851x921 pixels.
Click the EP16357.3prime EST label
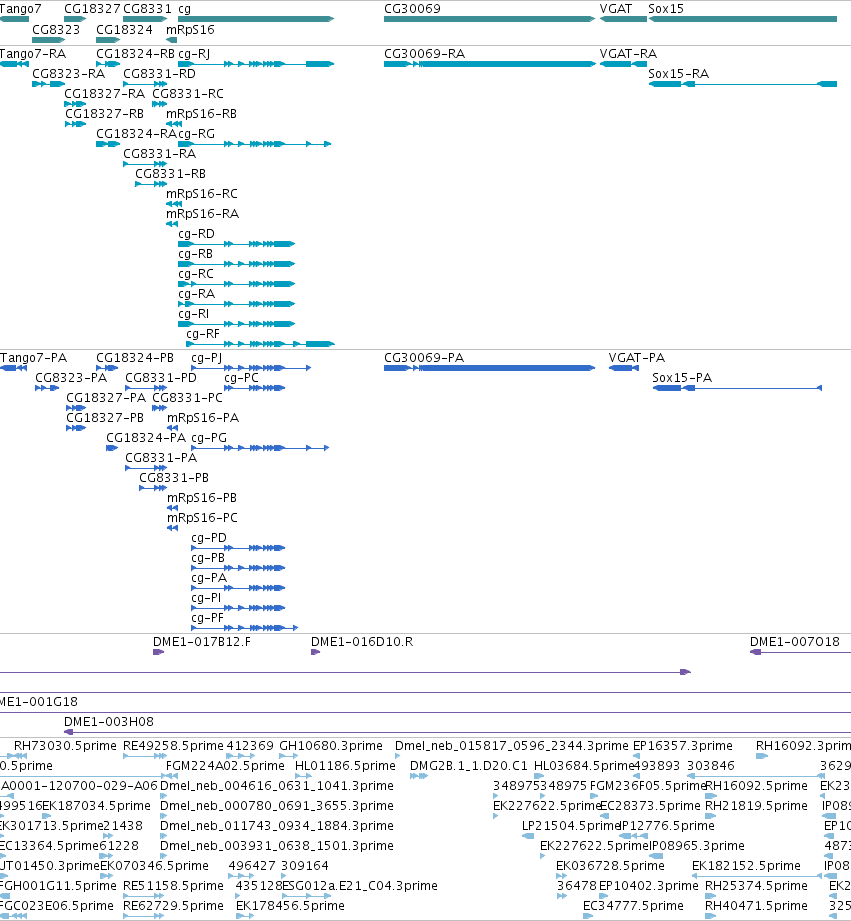[x=682, y=746]
